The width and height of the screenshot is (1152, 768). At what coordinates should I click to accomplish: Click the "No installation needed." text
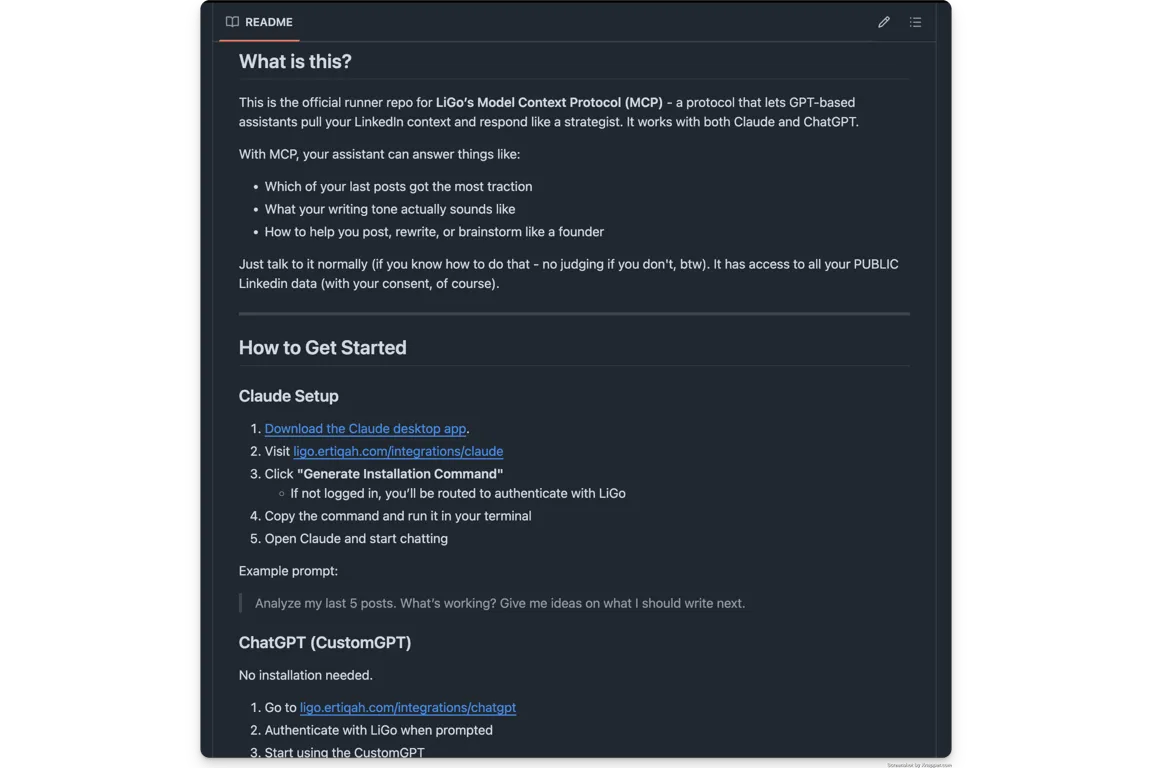pyautogui.click(x=305, y=675)
